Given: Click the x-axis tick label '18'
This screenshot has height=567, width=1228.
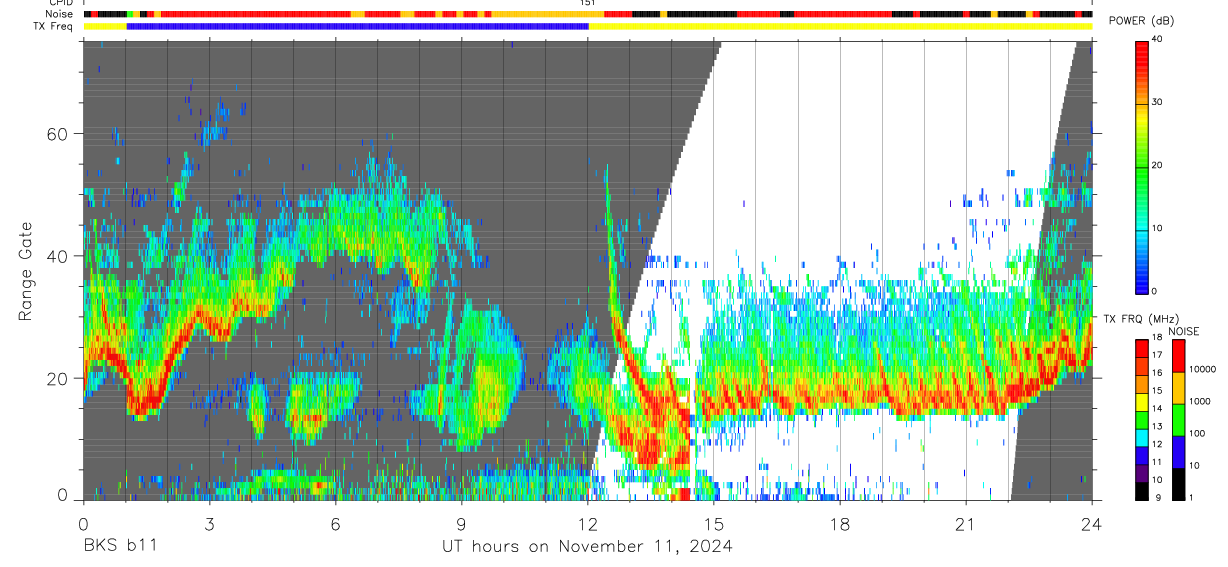Looking at the screenshot, I should [x=840, y=524].
